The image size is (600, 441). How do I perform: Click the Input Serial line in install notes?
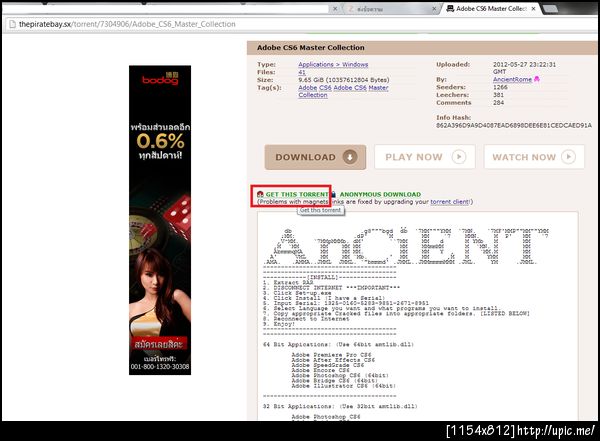[x=346, y=303]
